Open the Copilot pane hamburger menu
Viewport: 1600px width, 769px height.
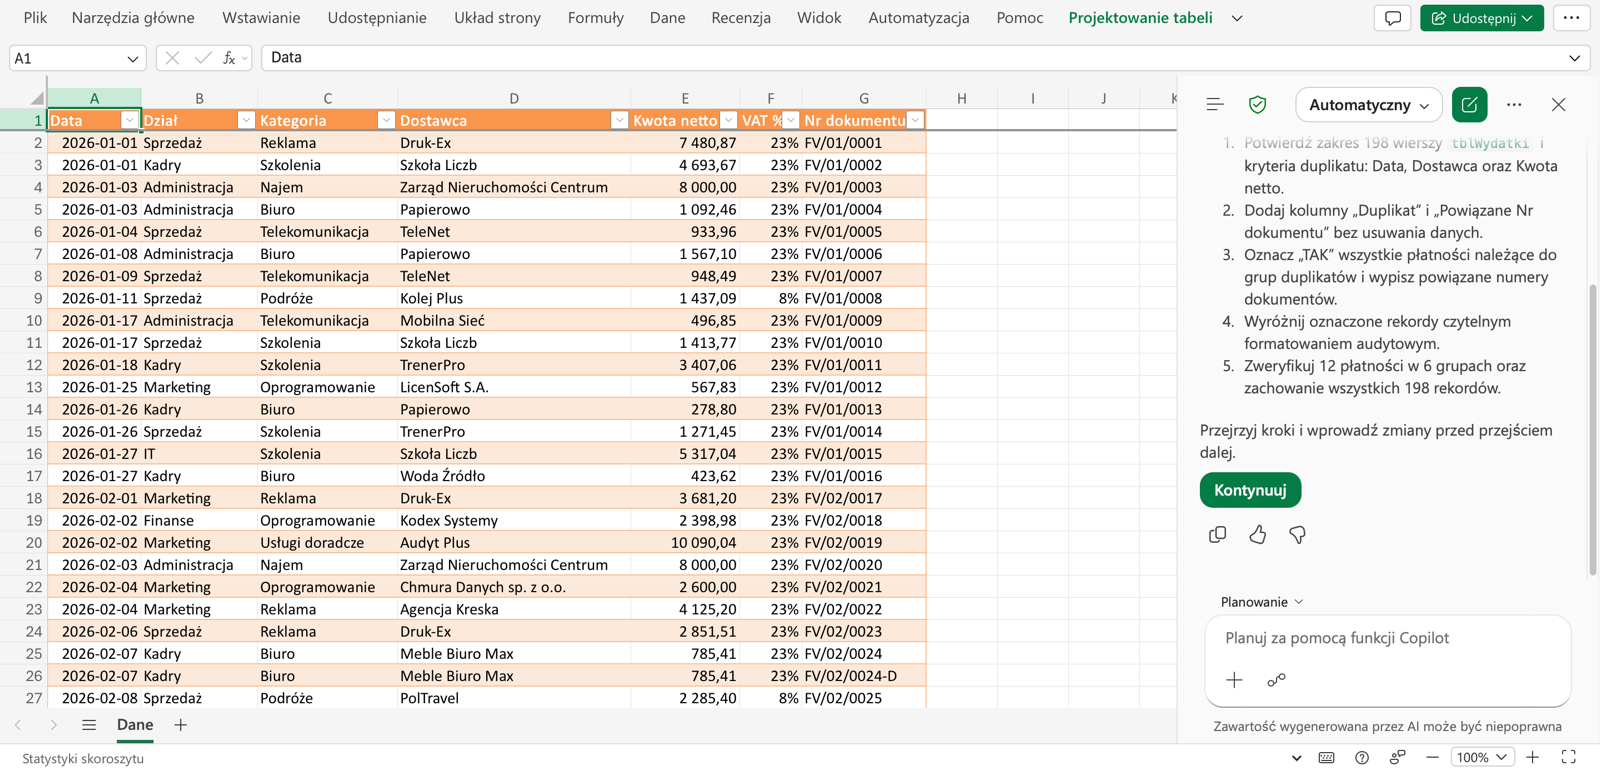[1215, 104]
